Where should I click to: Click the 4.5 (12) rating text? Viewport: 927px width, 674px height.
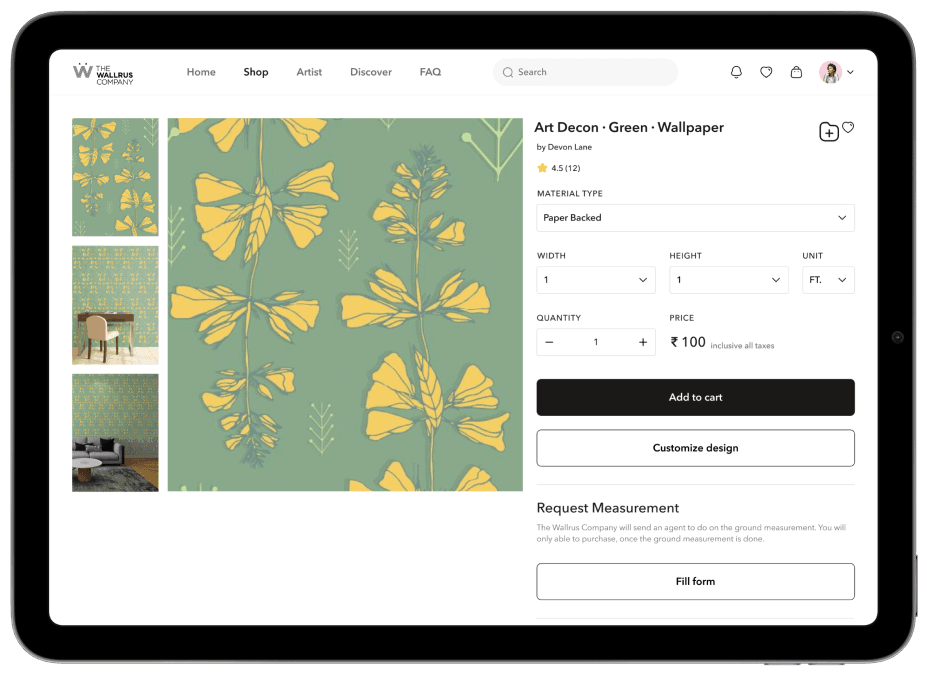click(x=566, y=168)
